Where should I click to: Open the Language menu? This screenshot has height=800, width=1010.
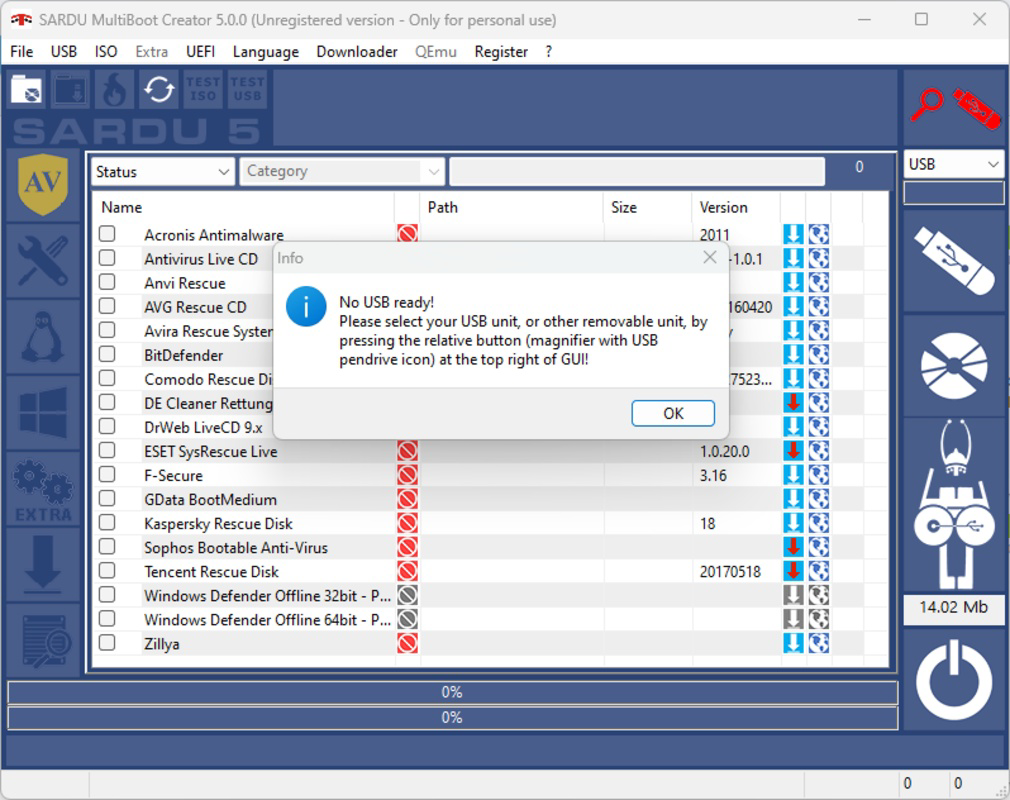click(265, 52)
